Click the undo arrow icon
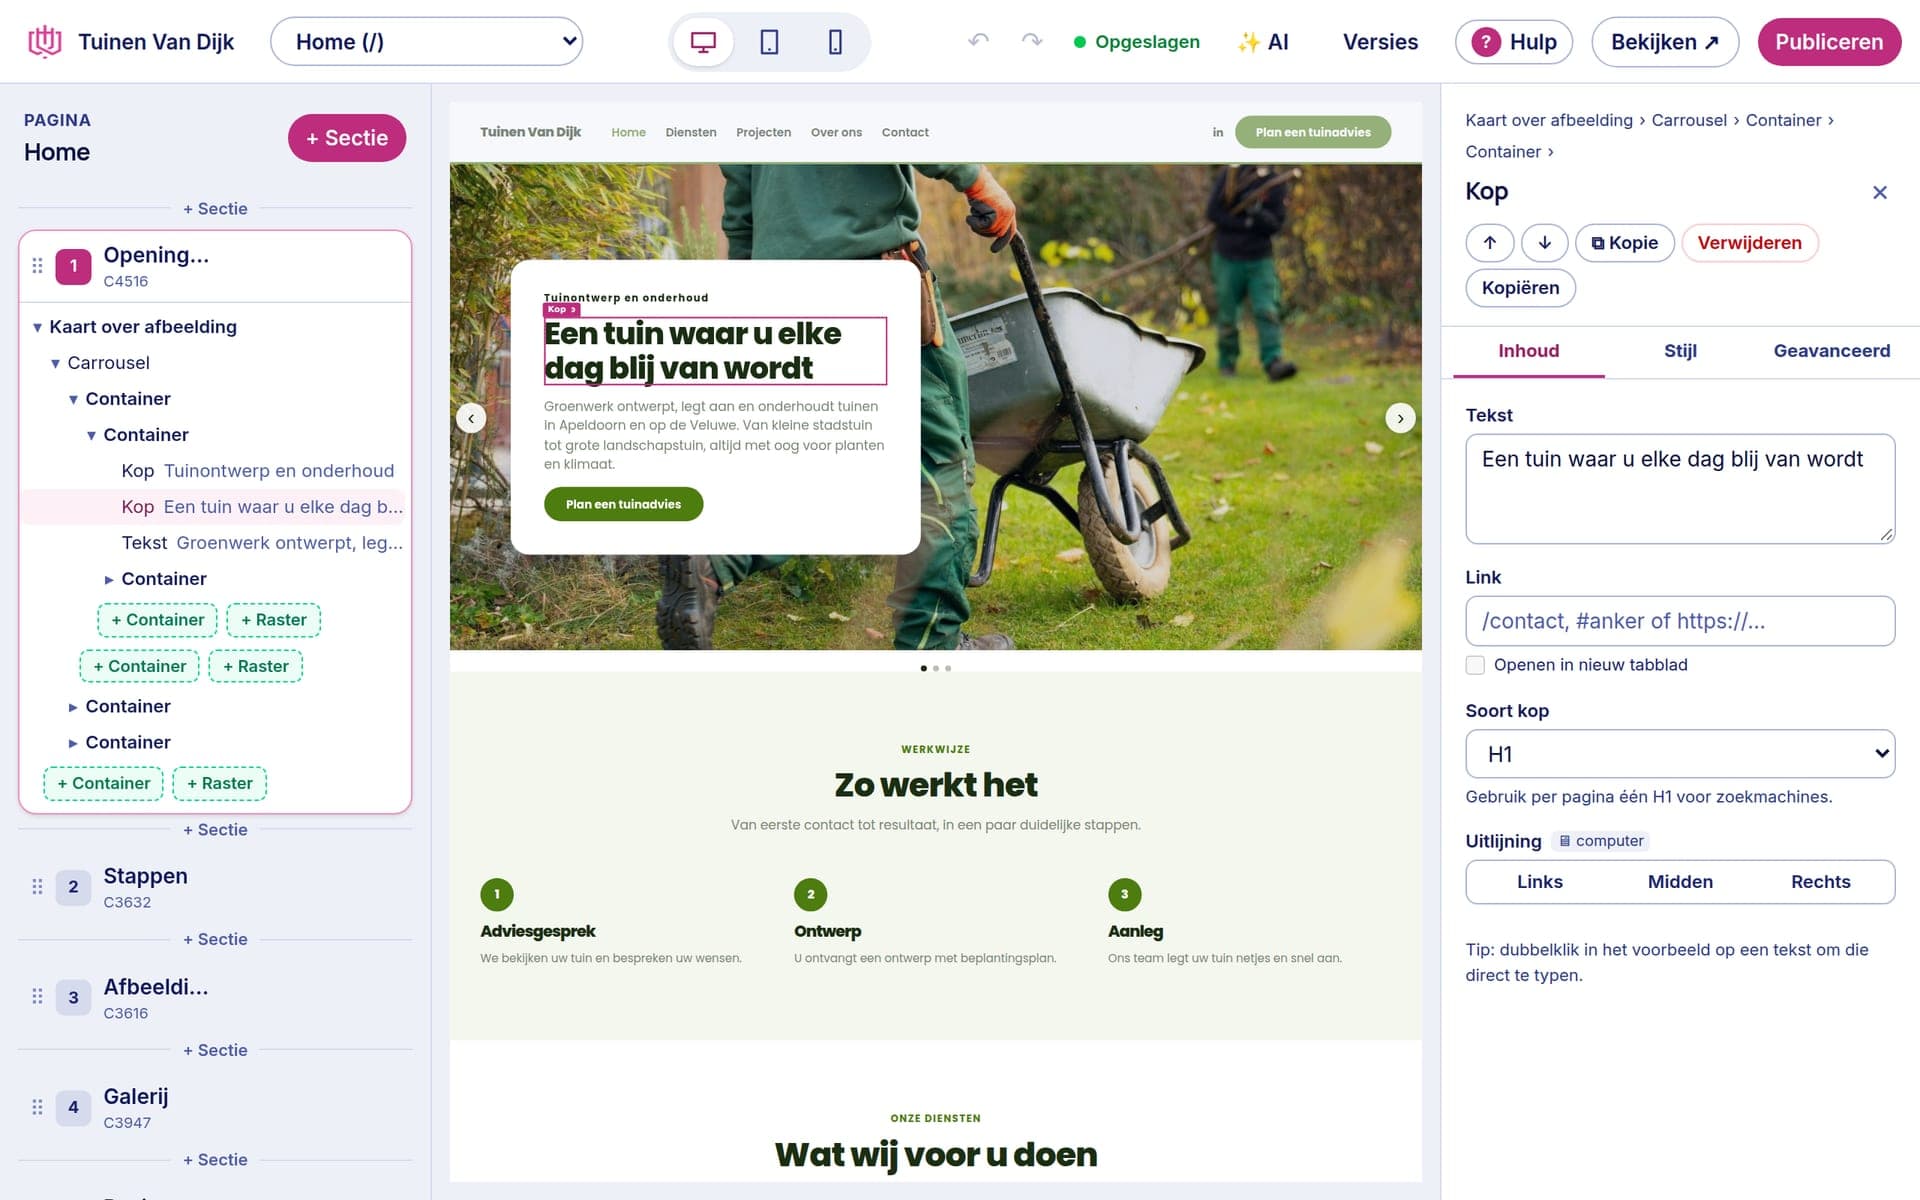Image resolution: width=1920 pixels, height=1200 pixels. 978,41
